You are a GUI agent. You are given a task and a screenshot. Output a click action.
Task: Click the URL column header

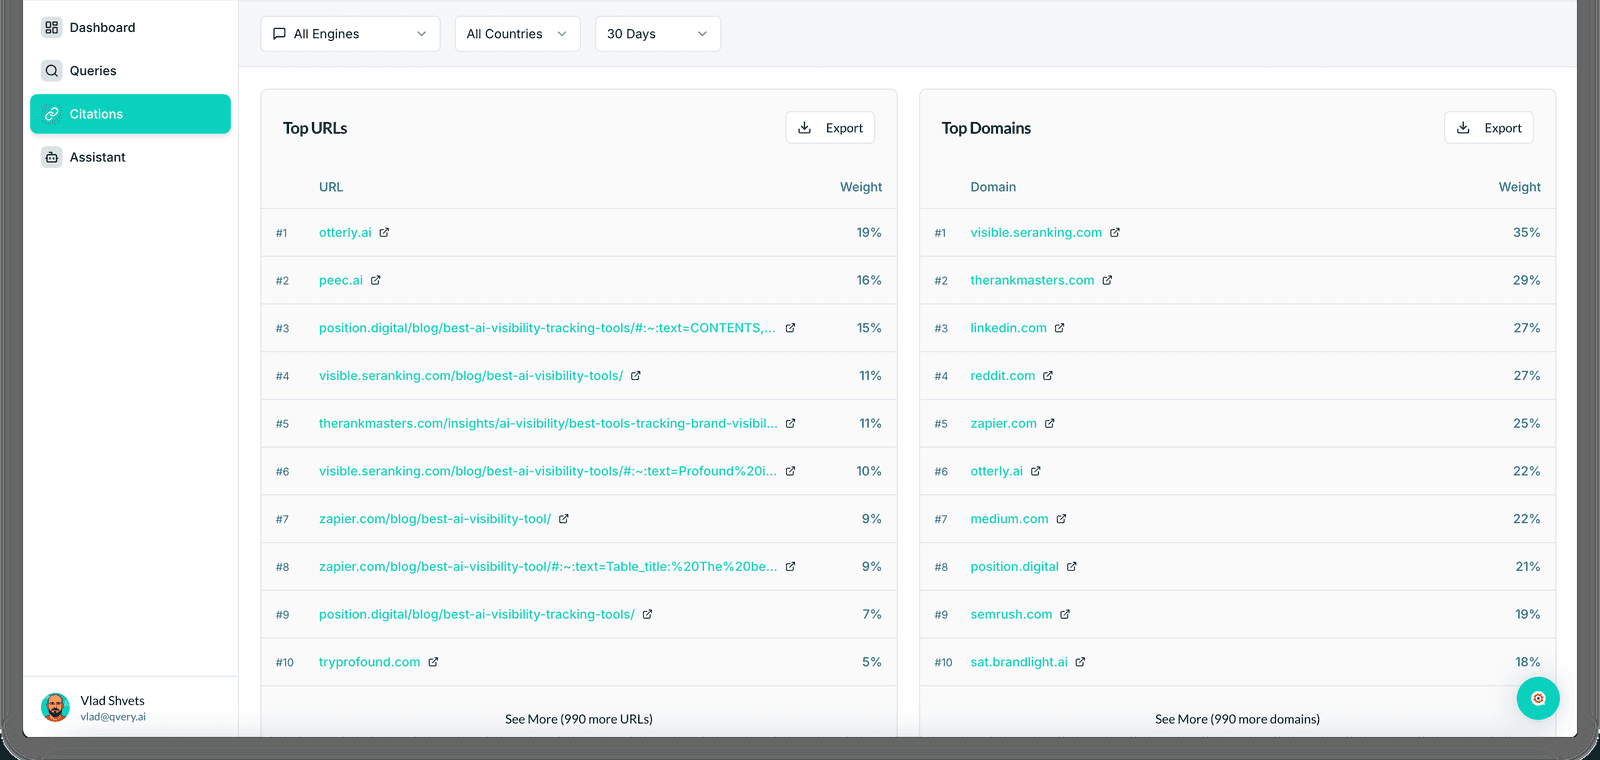click(331, 187)
